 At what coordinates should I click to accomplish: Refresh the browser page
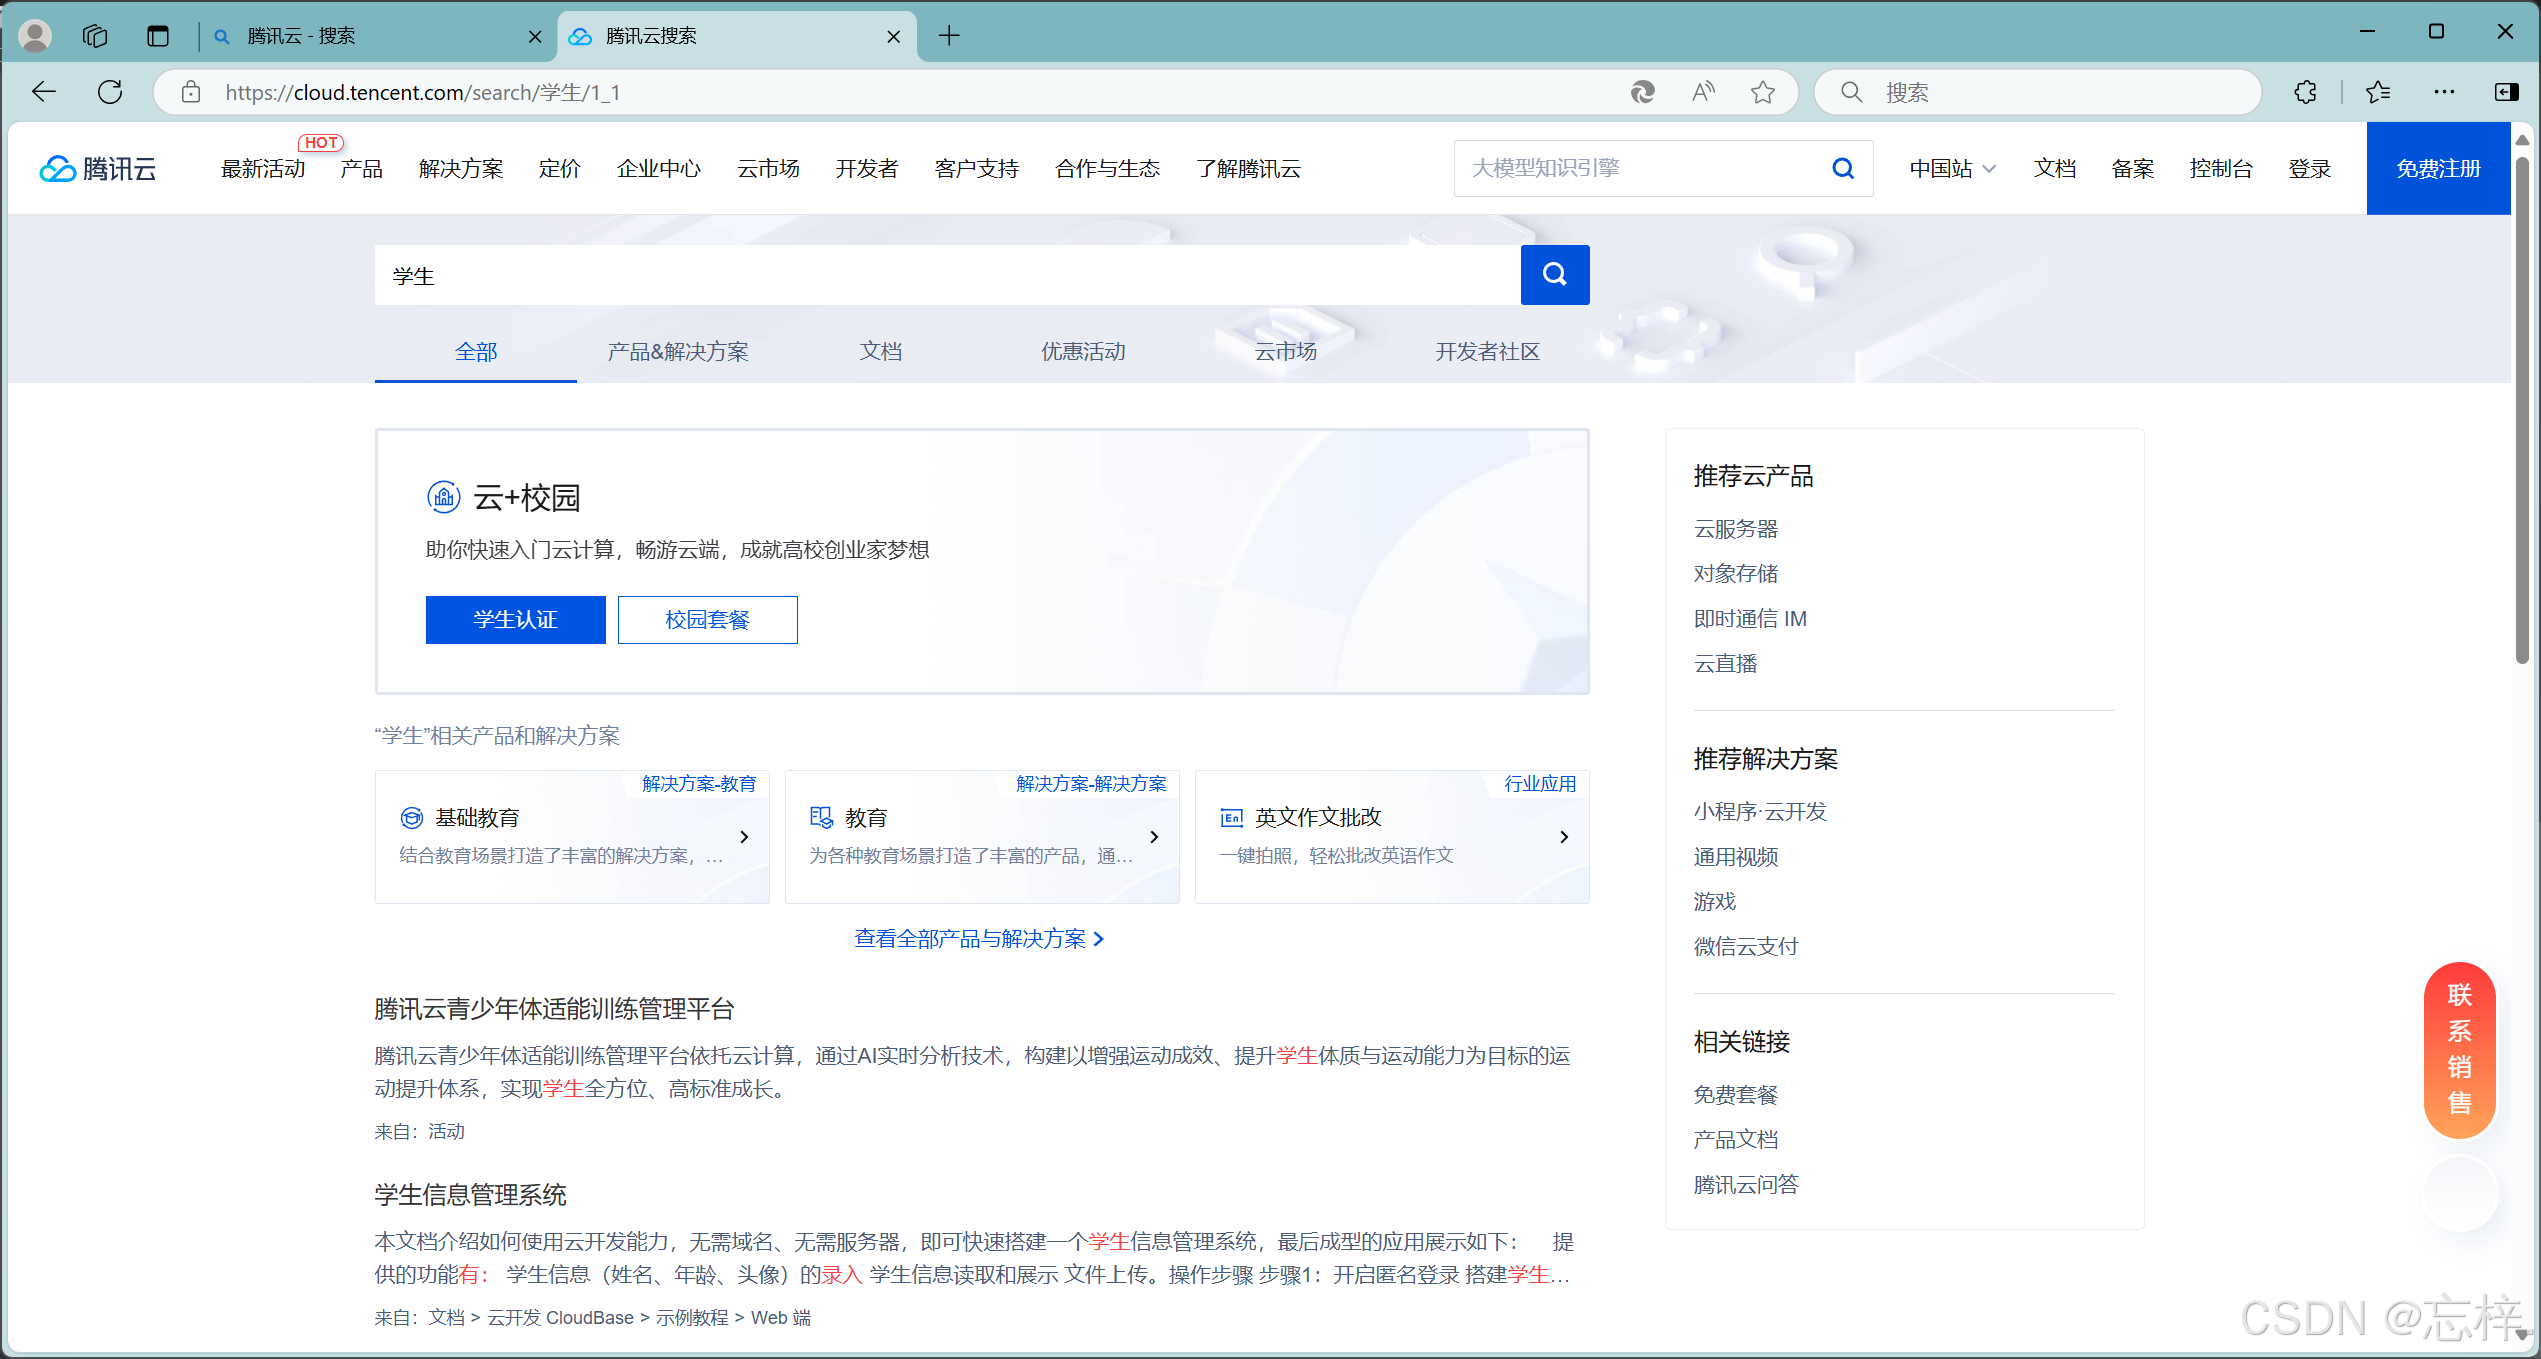pos(110,92)
